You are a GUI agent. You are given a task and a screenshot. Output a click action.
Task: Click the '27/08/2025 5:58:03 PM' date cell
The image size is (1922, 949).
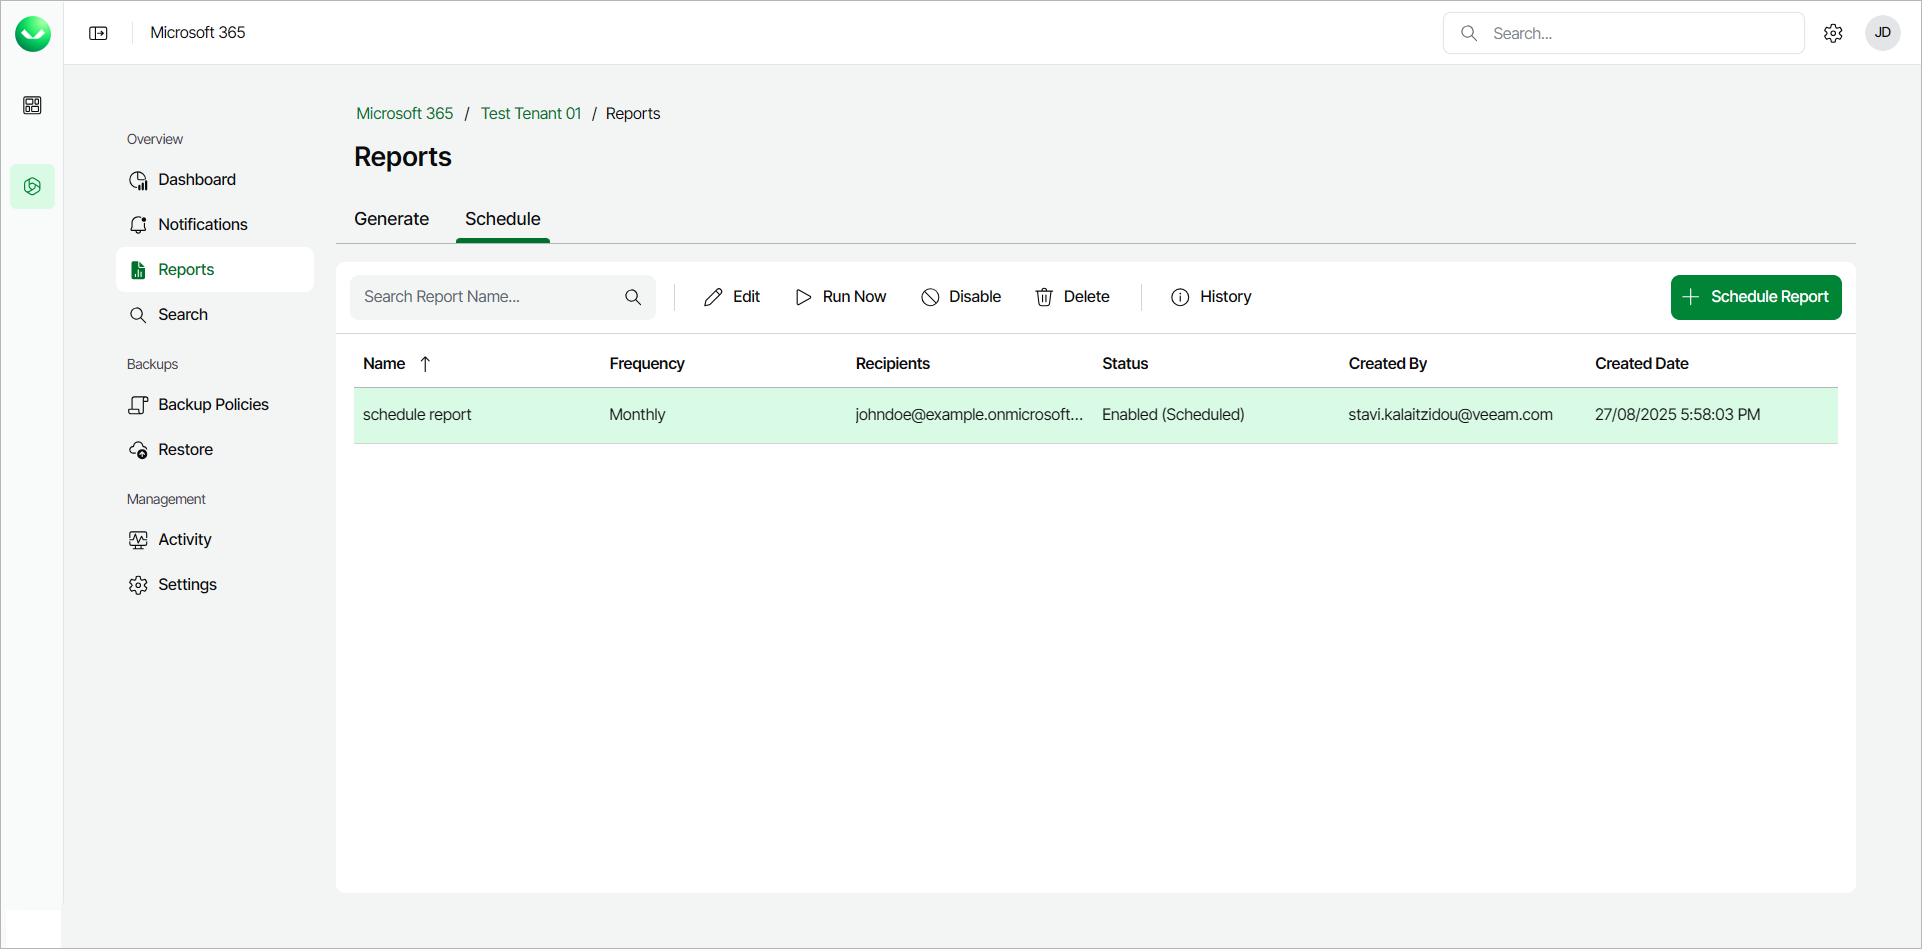pyautogui.click(x=1677, y=415)
